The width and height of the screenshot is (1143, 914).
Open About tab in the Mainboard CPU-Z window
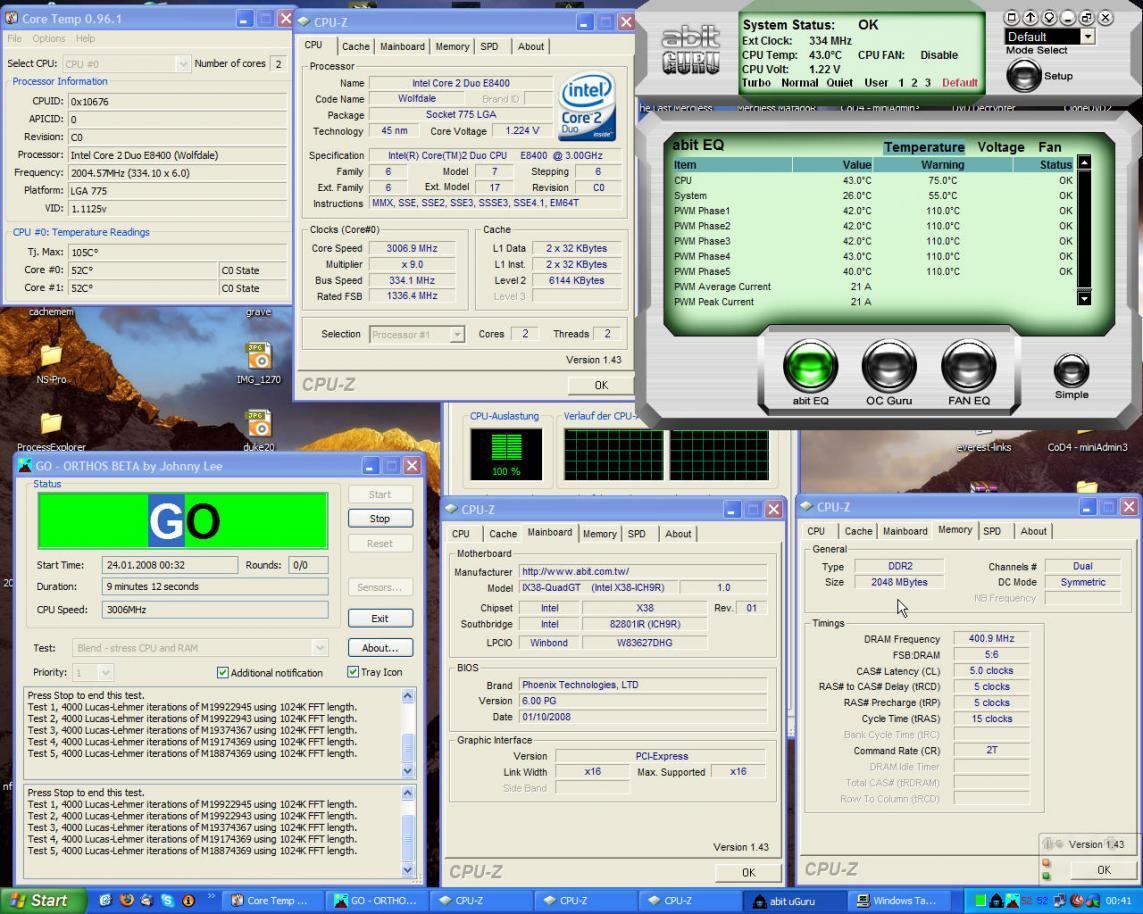tap(678, 534)
